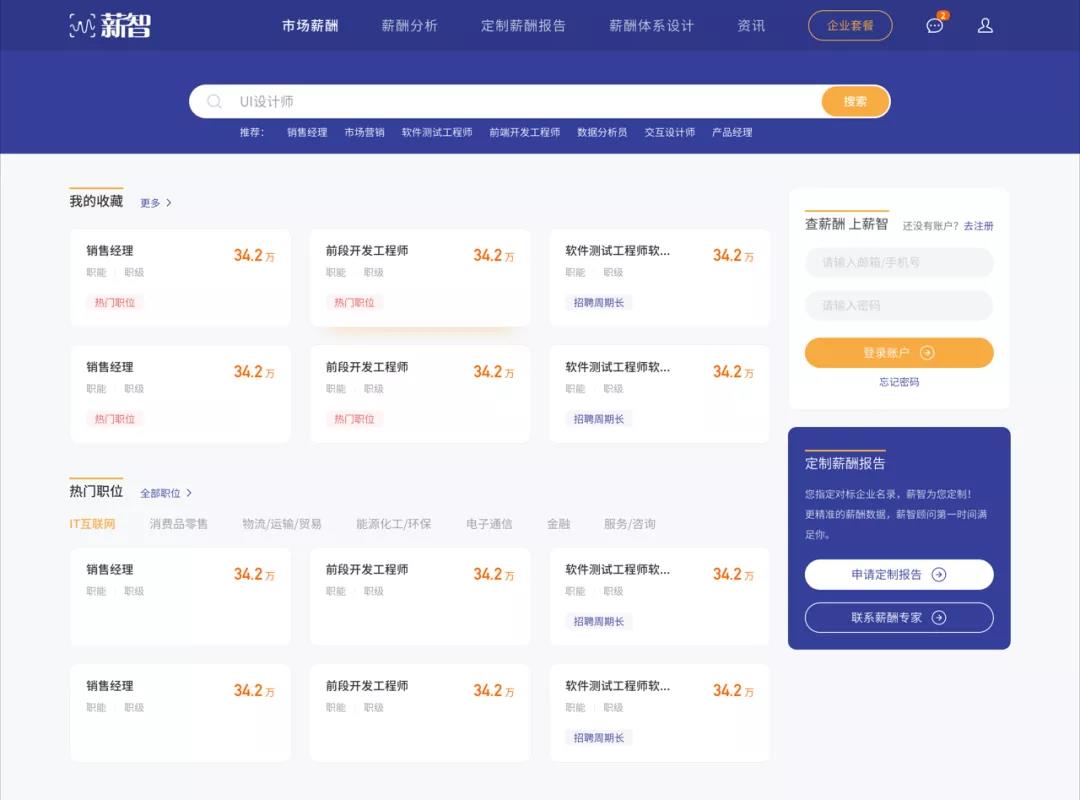Open 定制薪酬报告 navigation item

(523, 26)
